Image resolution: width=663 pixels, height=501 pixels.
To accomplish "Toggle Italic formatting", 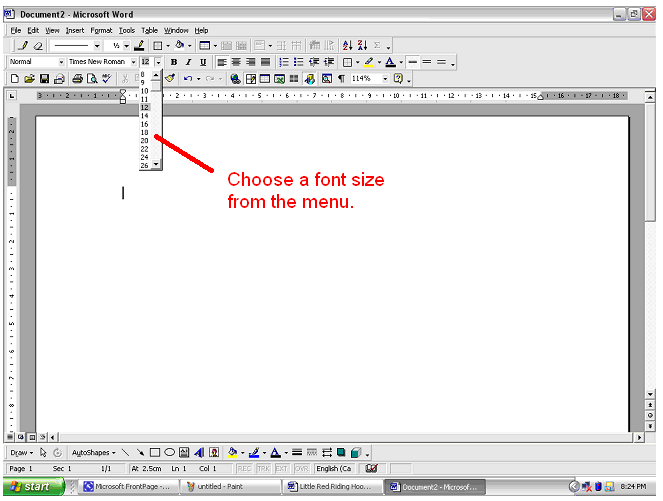I will tap(189, 62).
